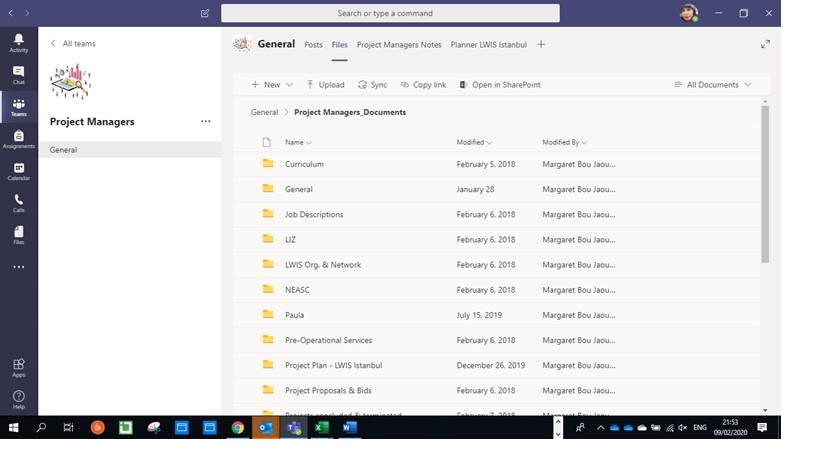
Task: Open Word from the taskbar
Action: pyautogui.click(x=349, y=428)
